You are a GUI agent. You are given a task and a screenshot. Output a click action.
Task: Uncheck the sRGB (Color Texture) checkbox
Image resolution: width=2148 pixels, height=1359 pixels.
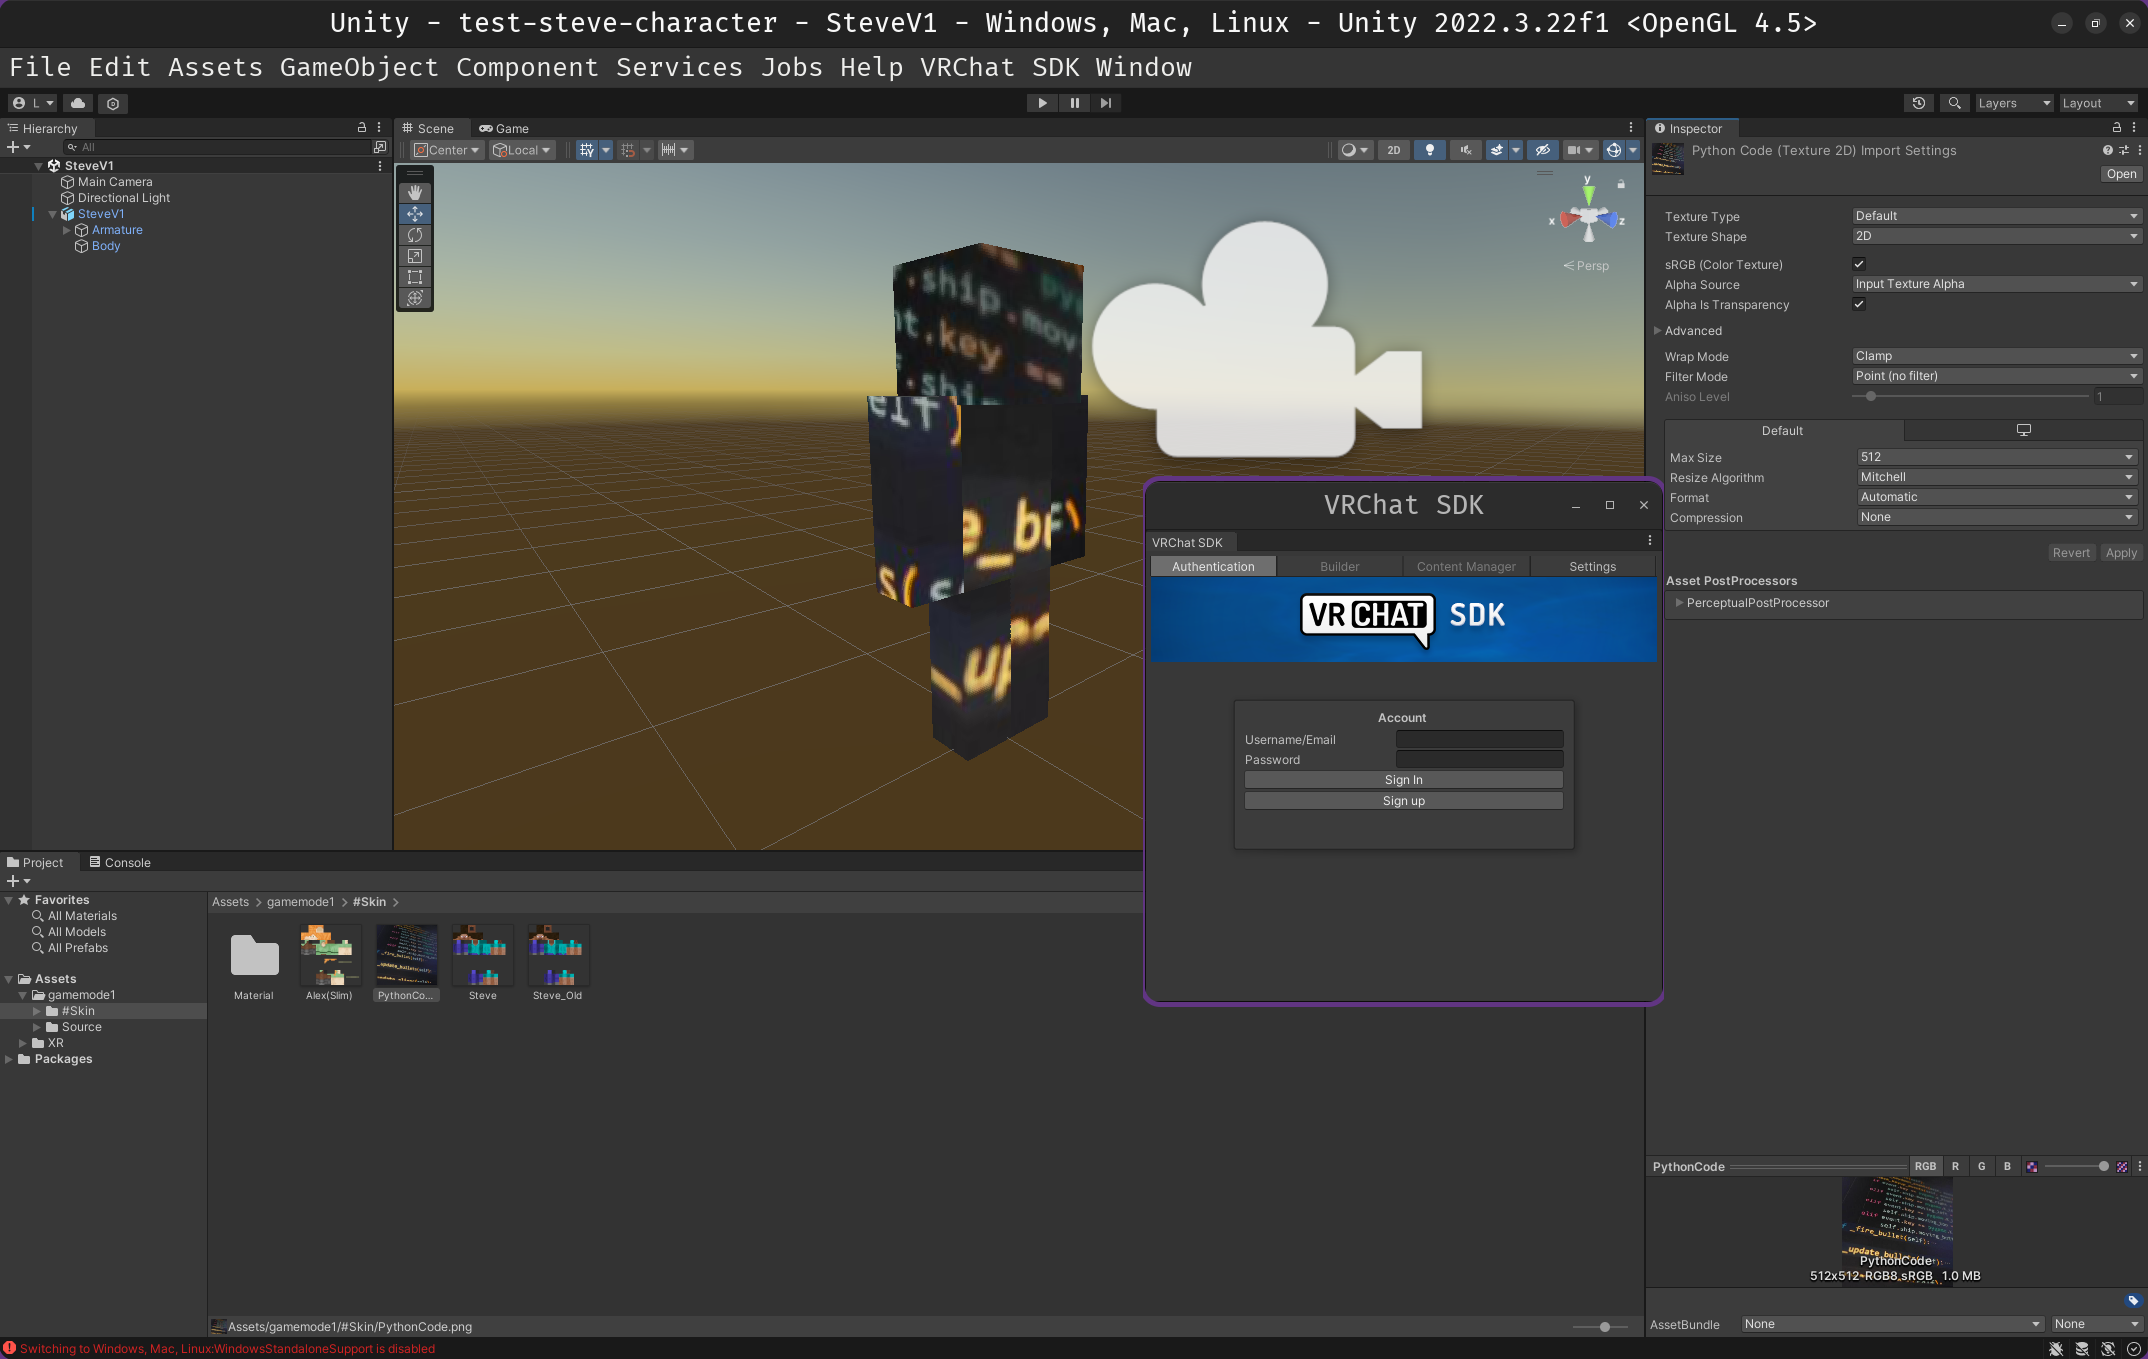[x=1859, y=265]
